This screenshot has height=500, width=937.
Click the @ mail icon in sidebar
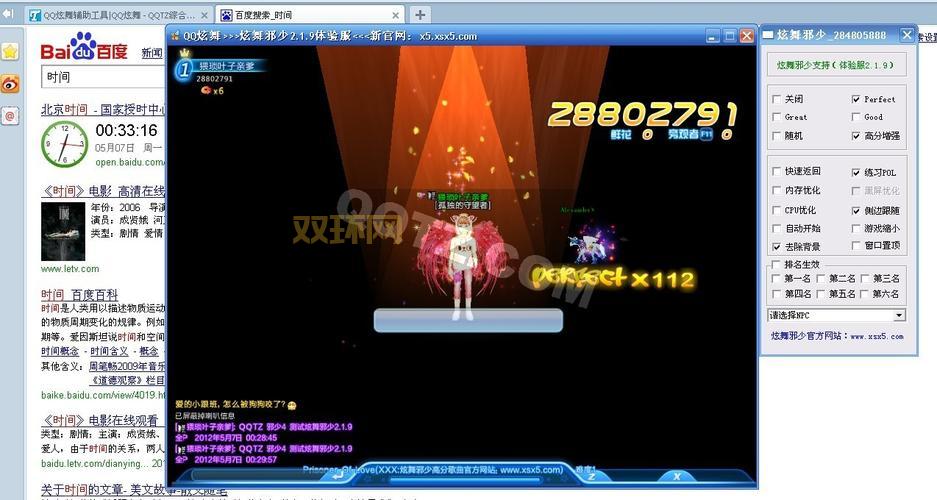pos(10,116)
